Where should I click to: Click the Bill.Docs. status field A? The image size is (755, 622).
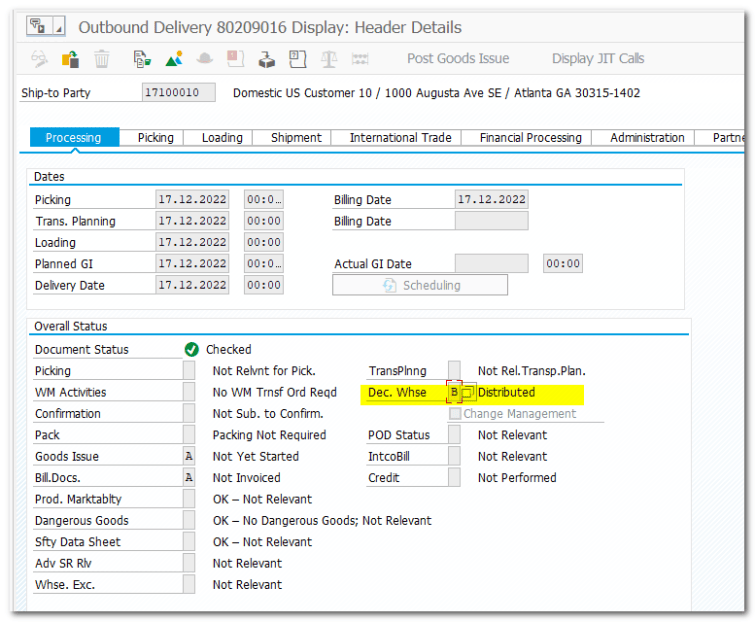[x=189, y=478]
